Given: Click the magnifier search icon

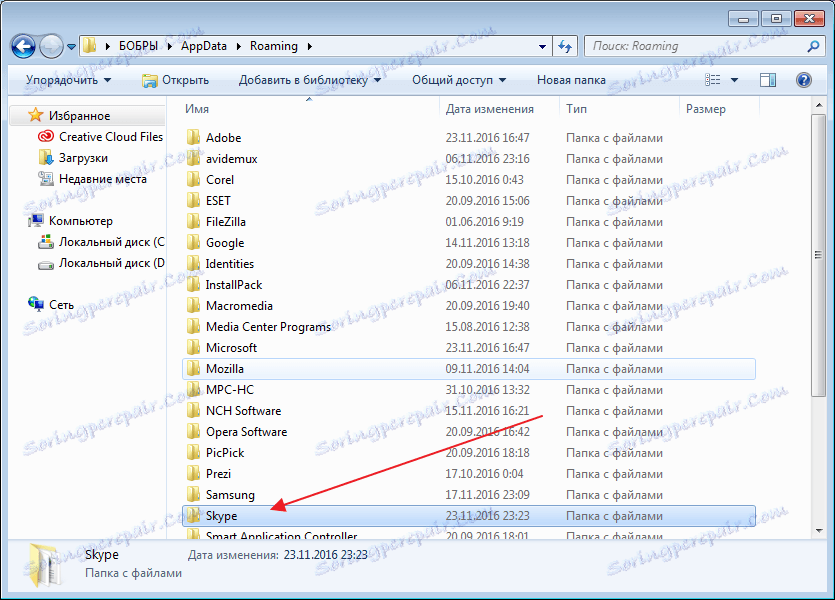Looking at the screenshot, I should tap(813, 46).
